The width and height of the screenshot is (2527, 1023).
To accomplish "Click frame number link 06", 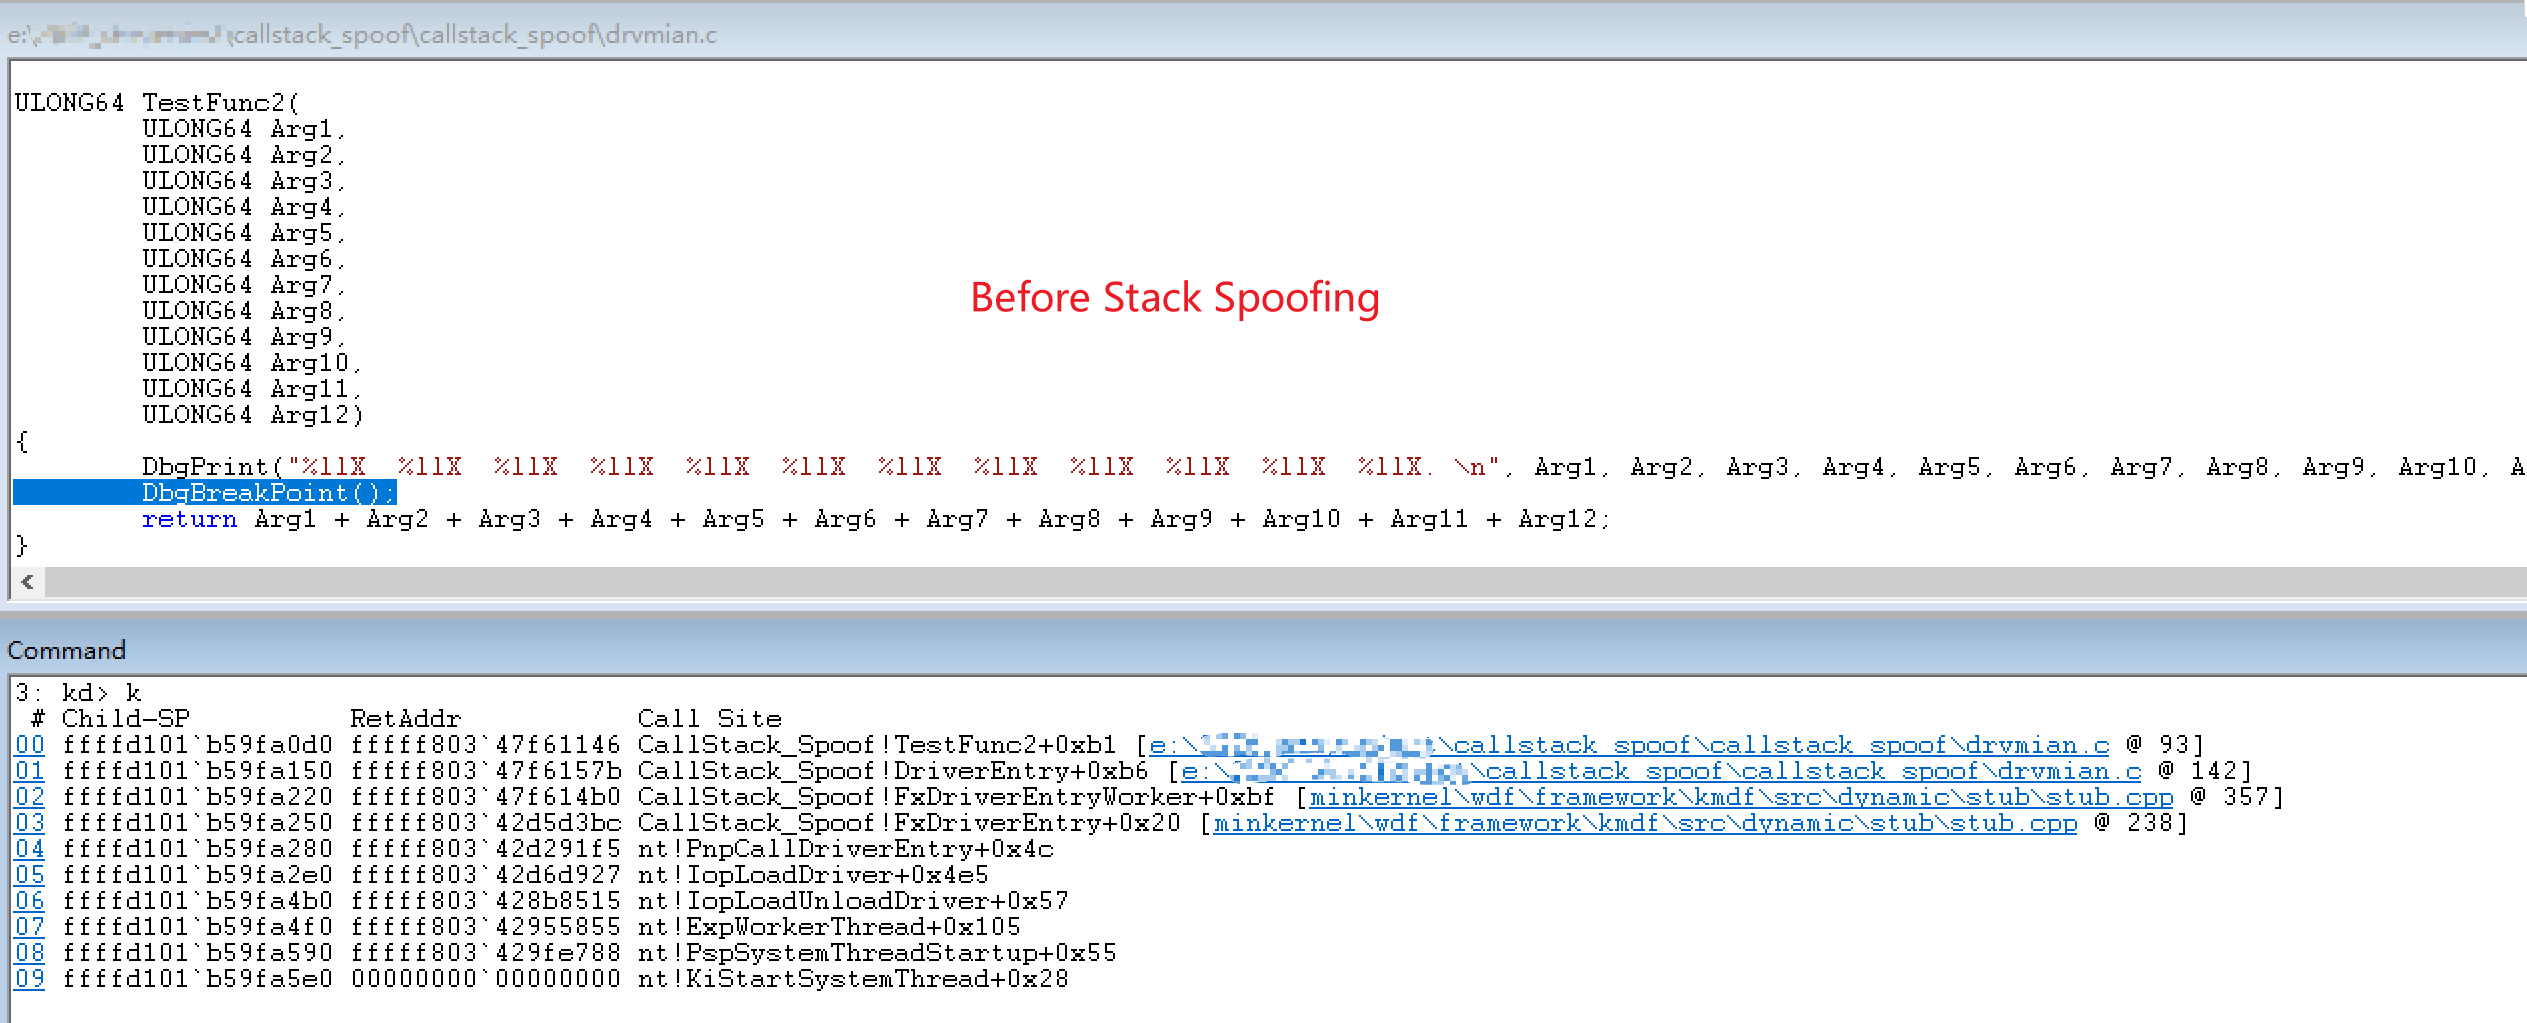I will [30, 901].
